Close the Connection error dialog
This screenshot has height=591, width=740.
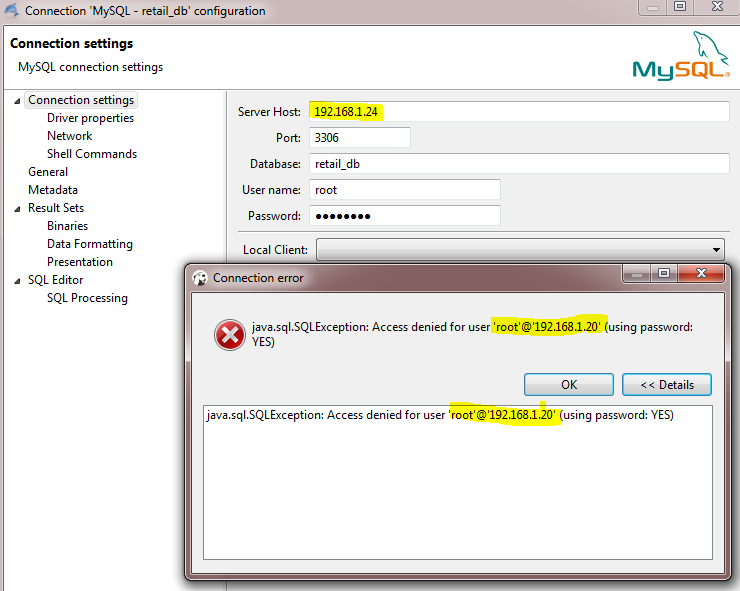(701, 273)
